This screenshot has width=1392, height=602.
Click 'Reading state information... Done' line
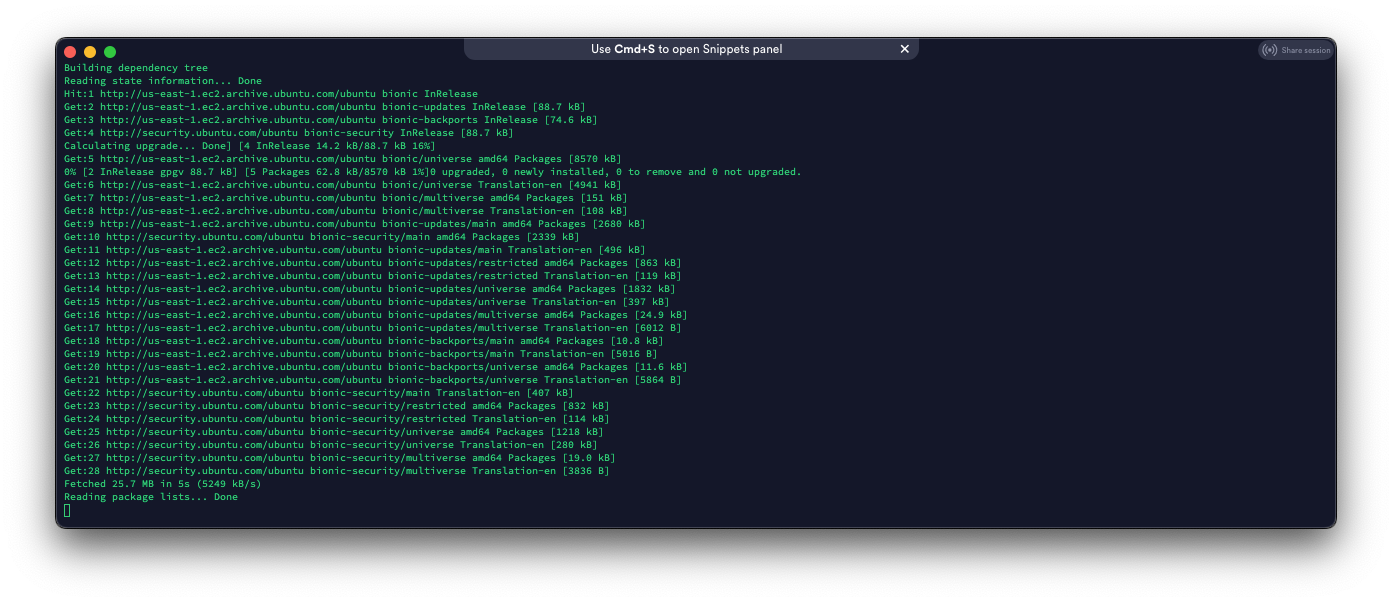[x=163, y=81]
